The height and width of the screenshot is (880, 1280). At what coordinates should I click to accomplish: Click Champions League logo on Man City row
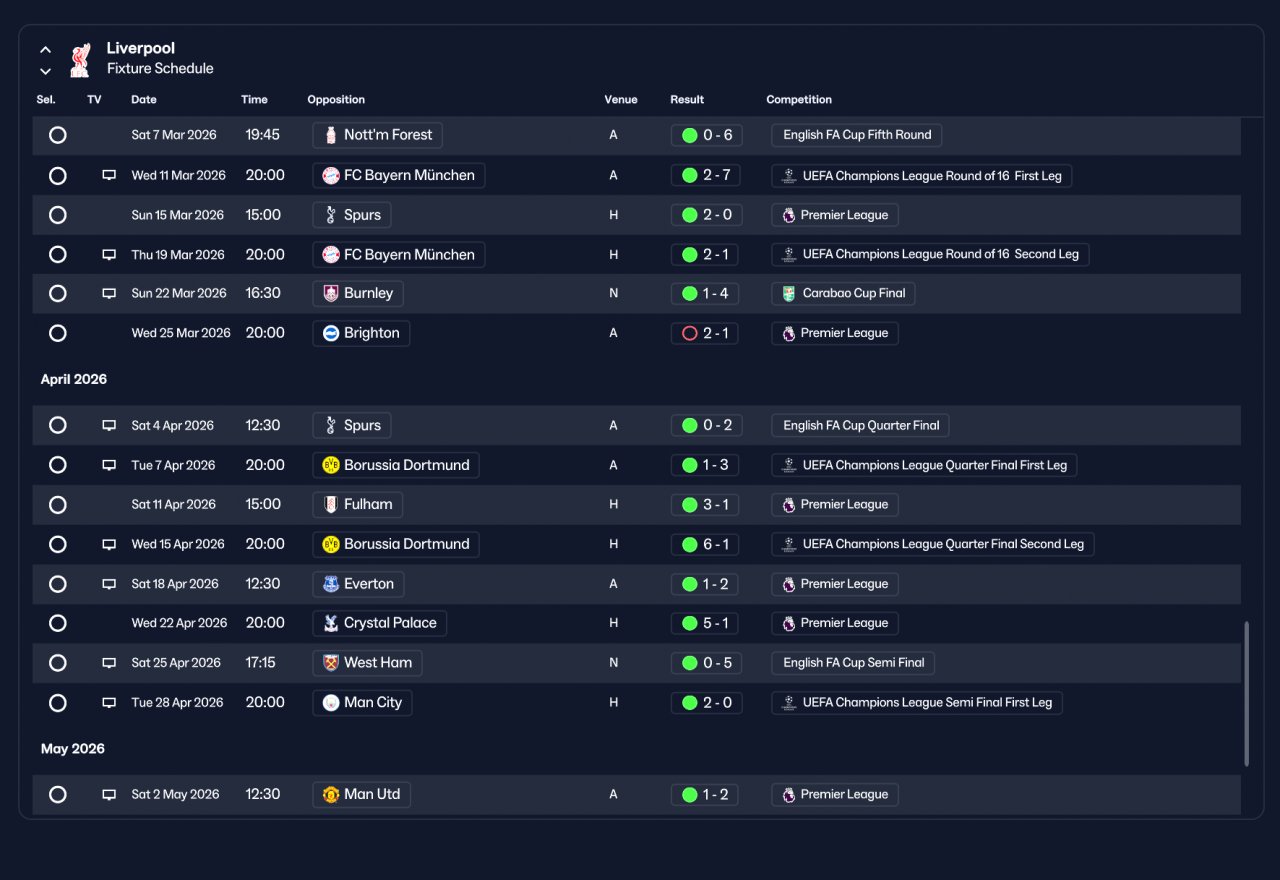[x=789, y=703]
